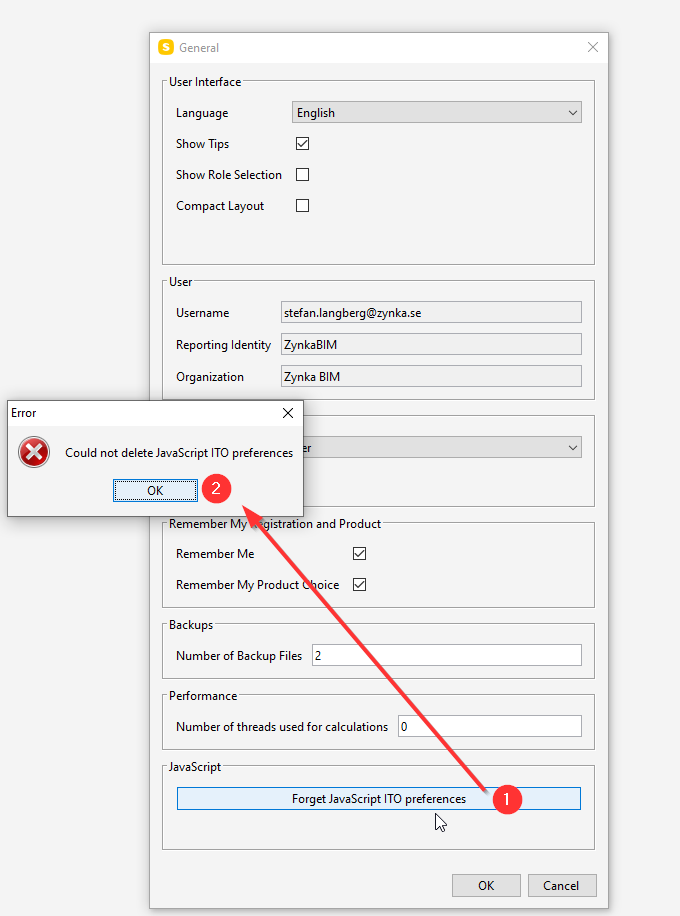
Task: Click the Username field with stefan.langberg@zynka.se
Action: (x=431, y=313)
